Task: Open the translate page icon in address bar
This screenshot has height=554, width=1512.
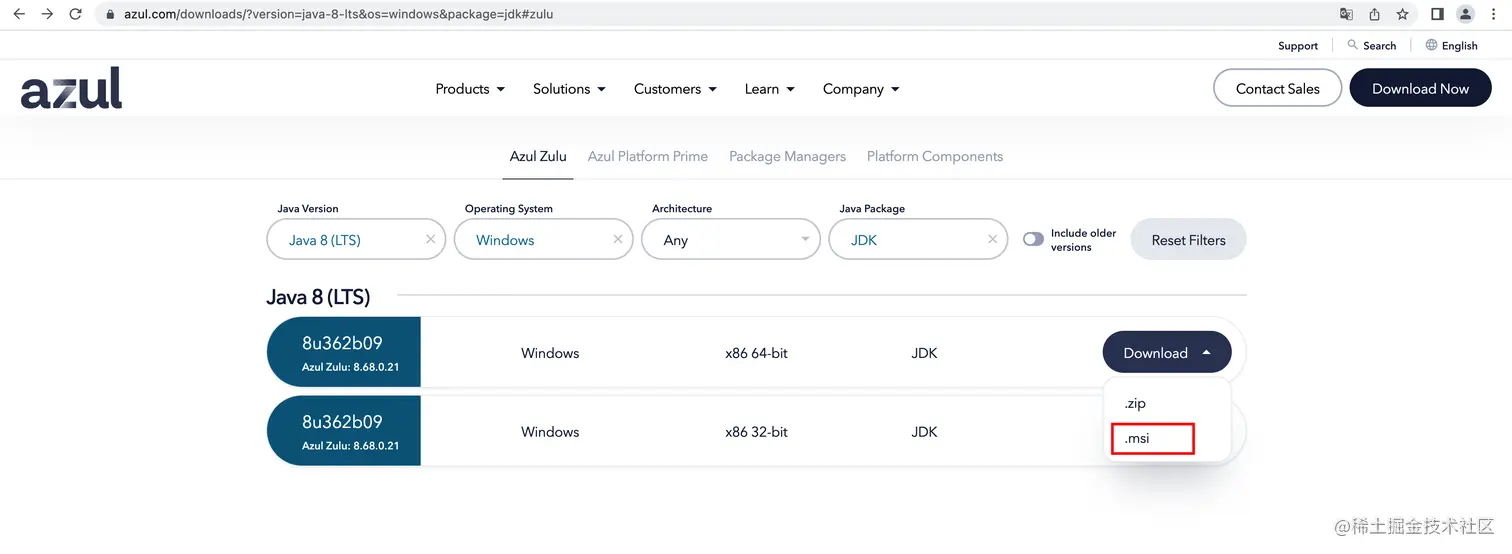Action: [1346, 14]
